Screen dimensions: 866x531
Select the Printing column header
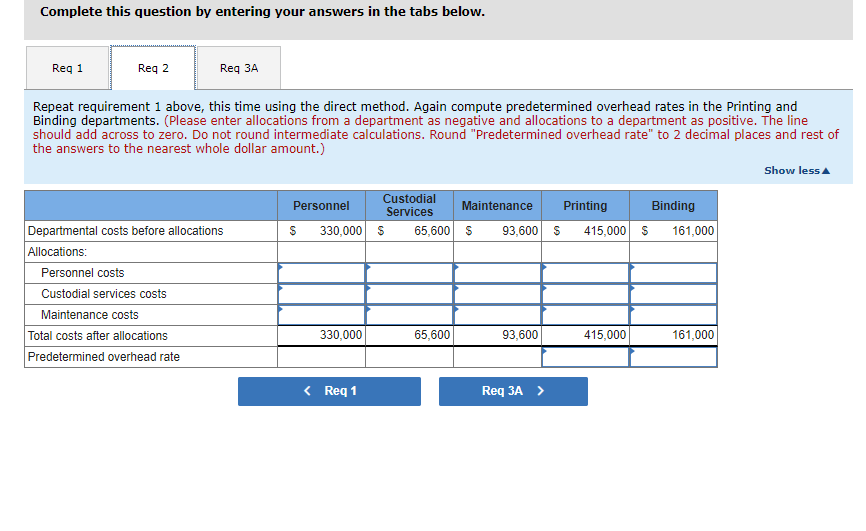tap(585, 206)
